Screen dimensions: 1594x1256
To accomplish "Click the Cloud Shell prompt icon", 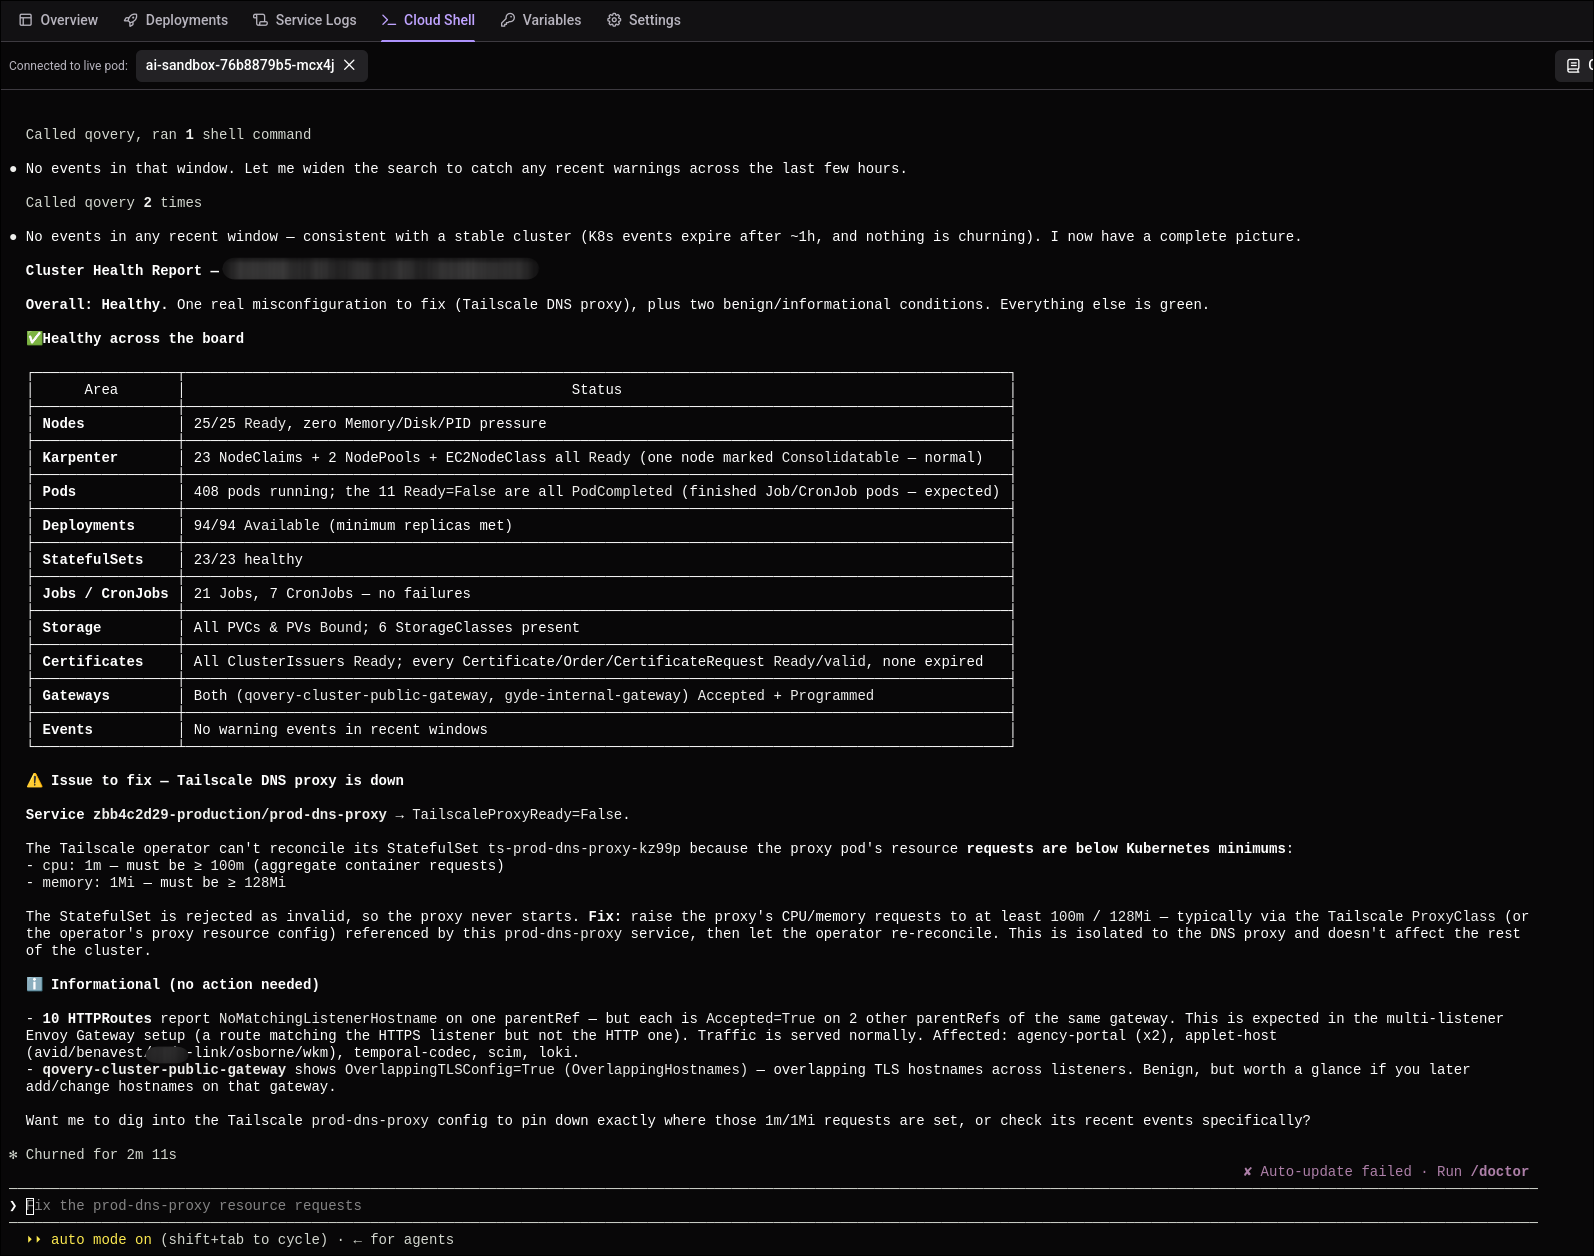I will click(389, 20).
